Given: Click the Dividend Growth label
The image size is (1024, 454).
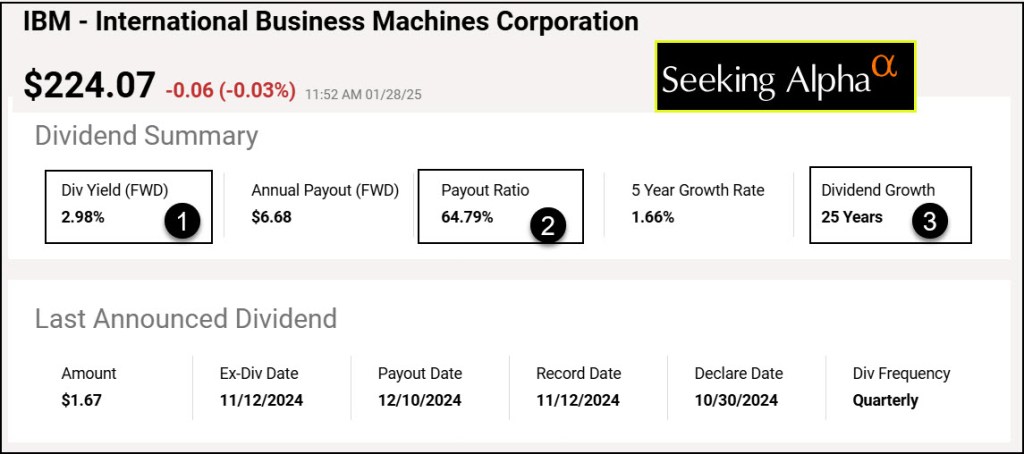Looking at the screenshot, I should (878, 190).
